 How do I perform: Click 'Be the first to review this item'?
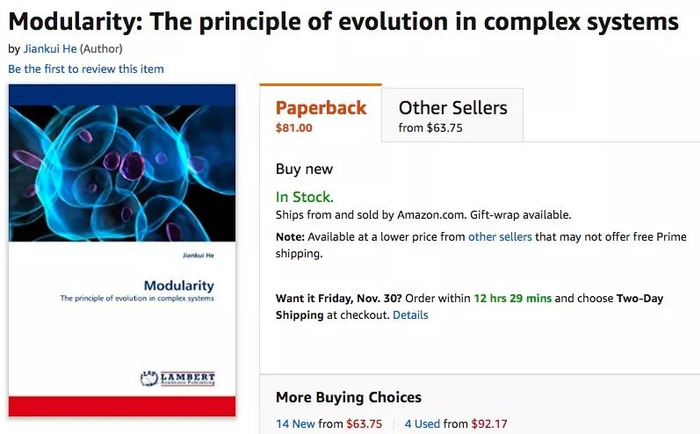point(86,69)
